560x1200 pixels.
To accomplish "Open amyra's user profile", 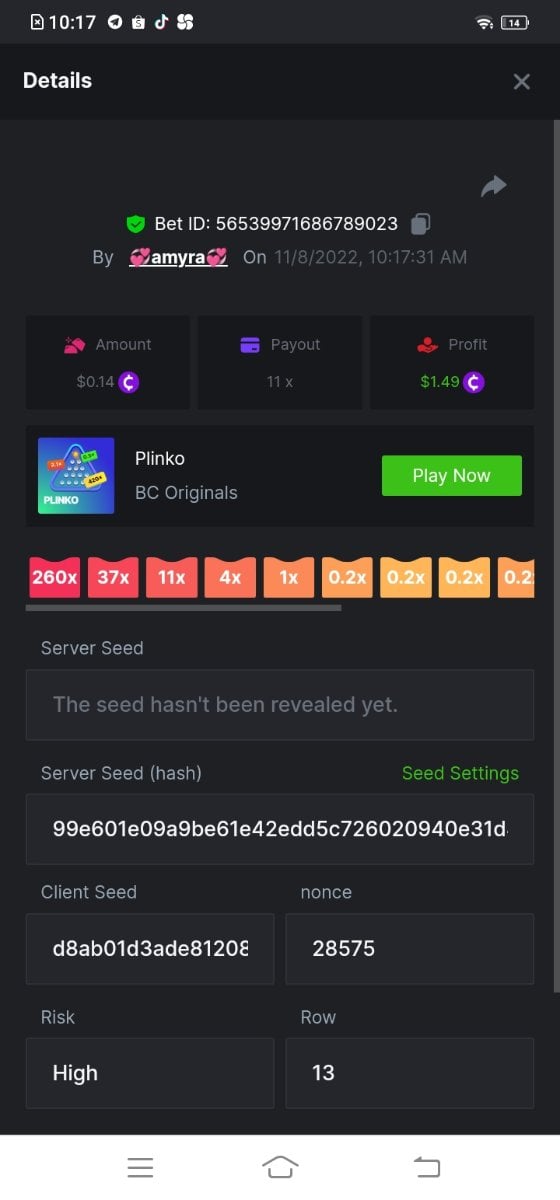I will 178,257.
